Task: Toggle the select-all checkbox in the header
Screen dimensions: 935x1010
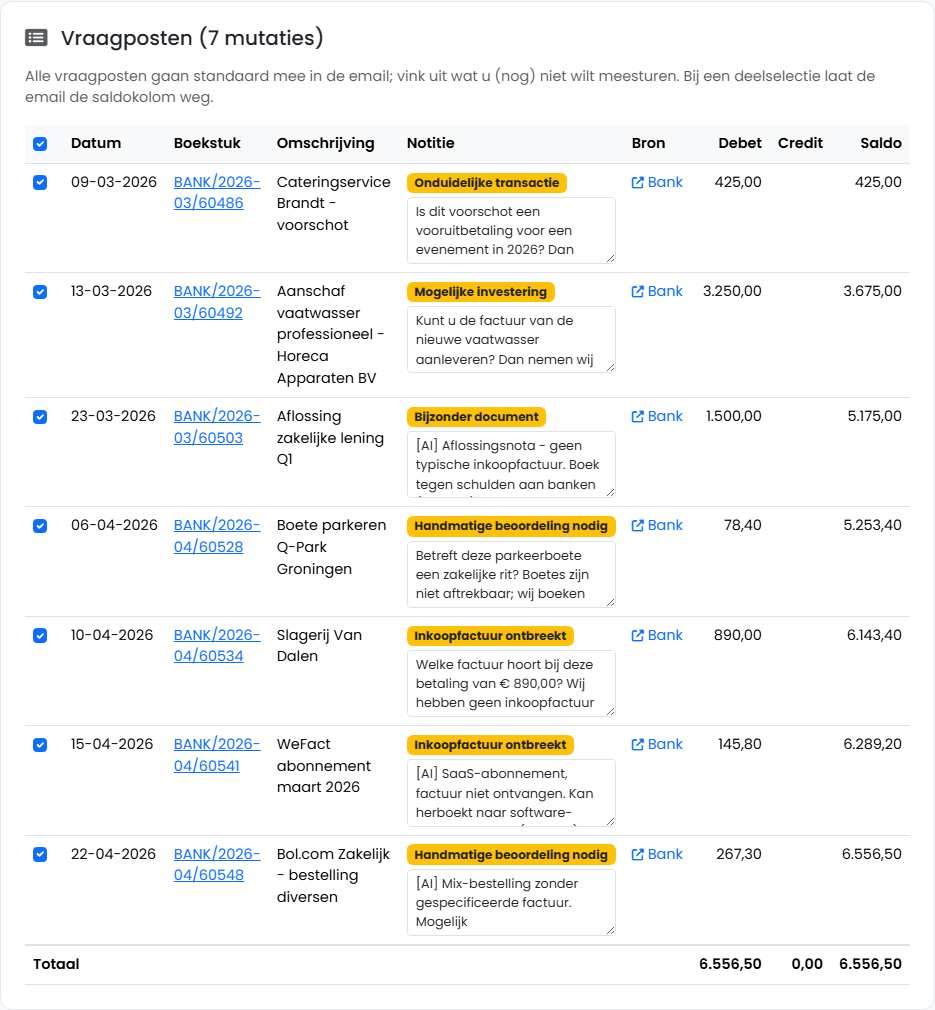Action: 40,144
